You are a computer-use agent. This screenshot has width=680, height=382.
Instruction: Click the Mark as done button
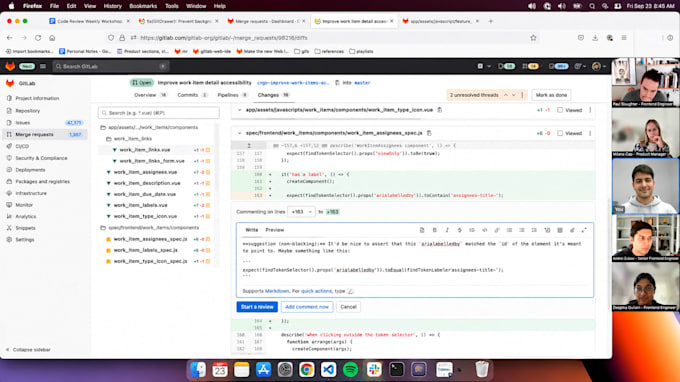551,95
